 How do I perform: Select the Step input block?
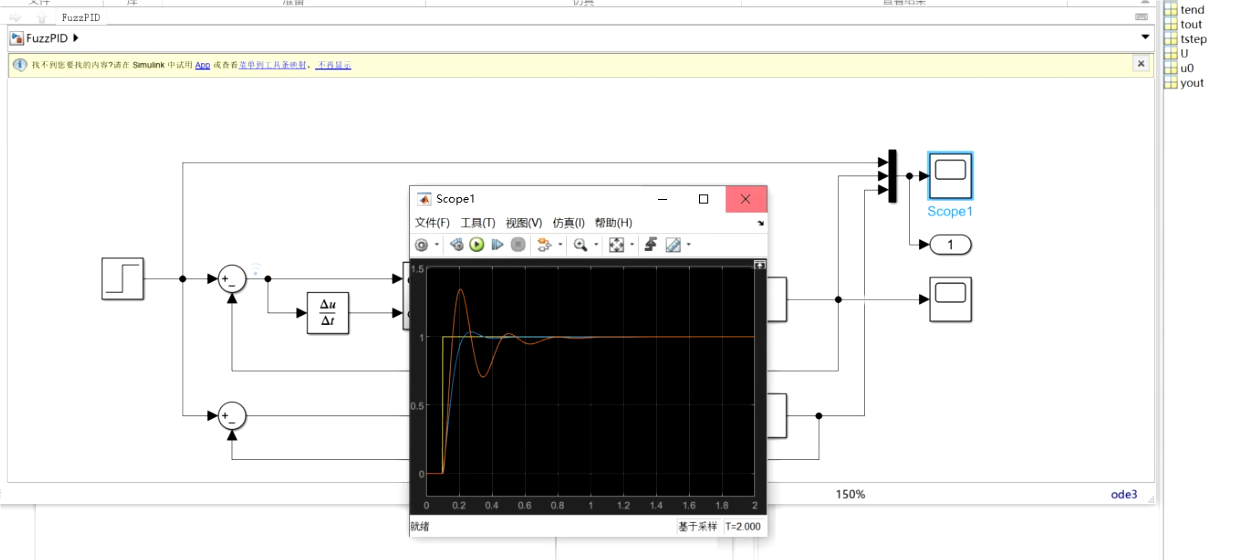coord(123,278)
